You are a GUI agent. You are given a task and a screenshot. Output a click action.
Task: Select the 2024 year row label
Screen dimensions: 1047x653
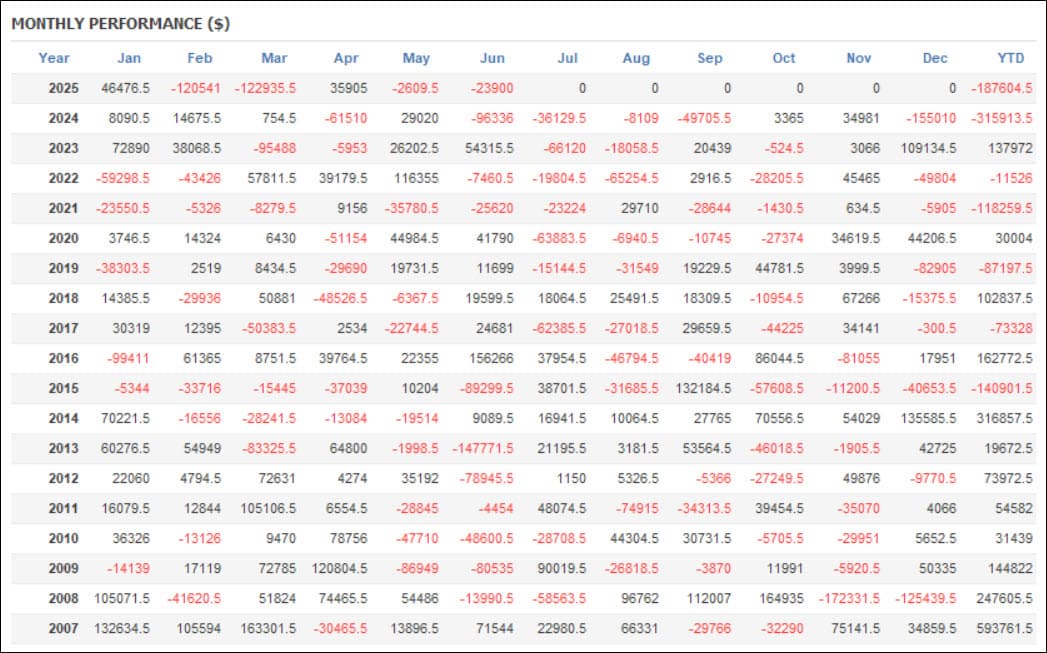pos(63,118)
